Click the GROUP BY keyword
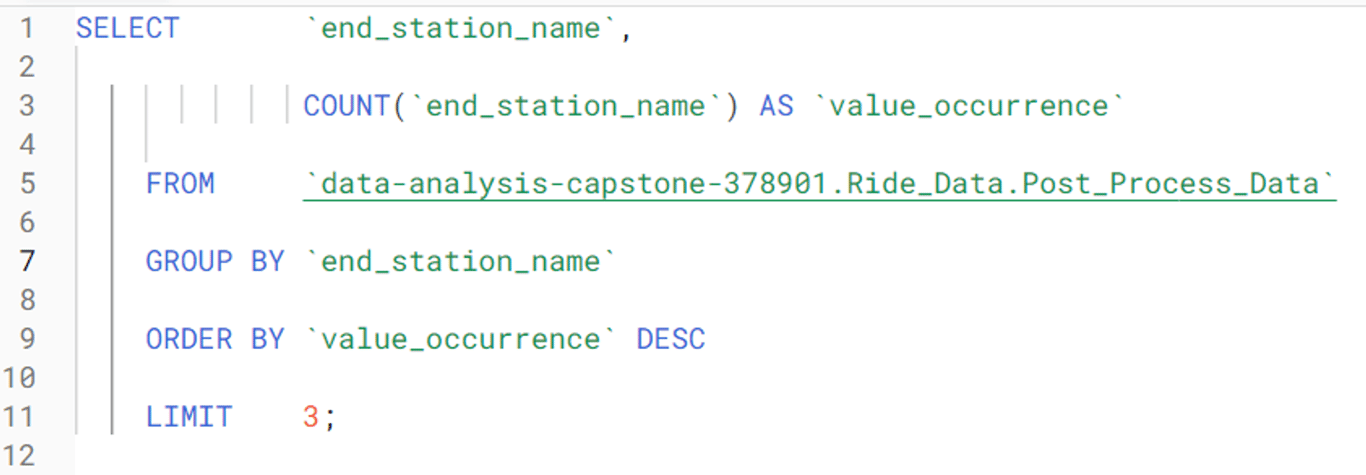 point(215,262)
